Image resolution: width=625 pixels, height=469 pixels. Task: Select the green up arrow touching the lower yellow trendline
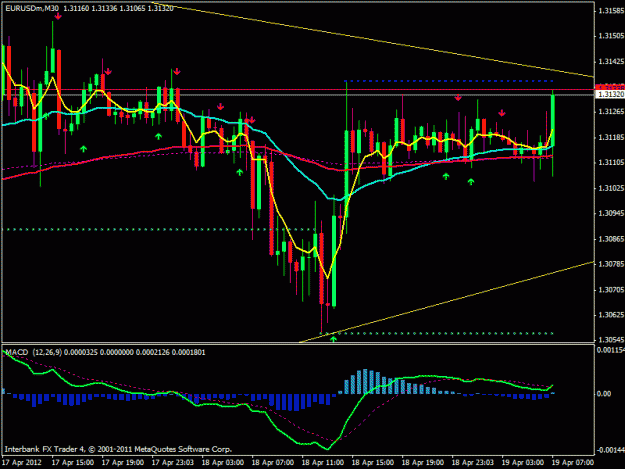click(334, 339)
